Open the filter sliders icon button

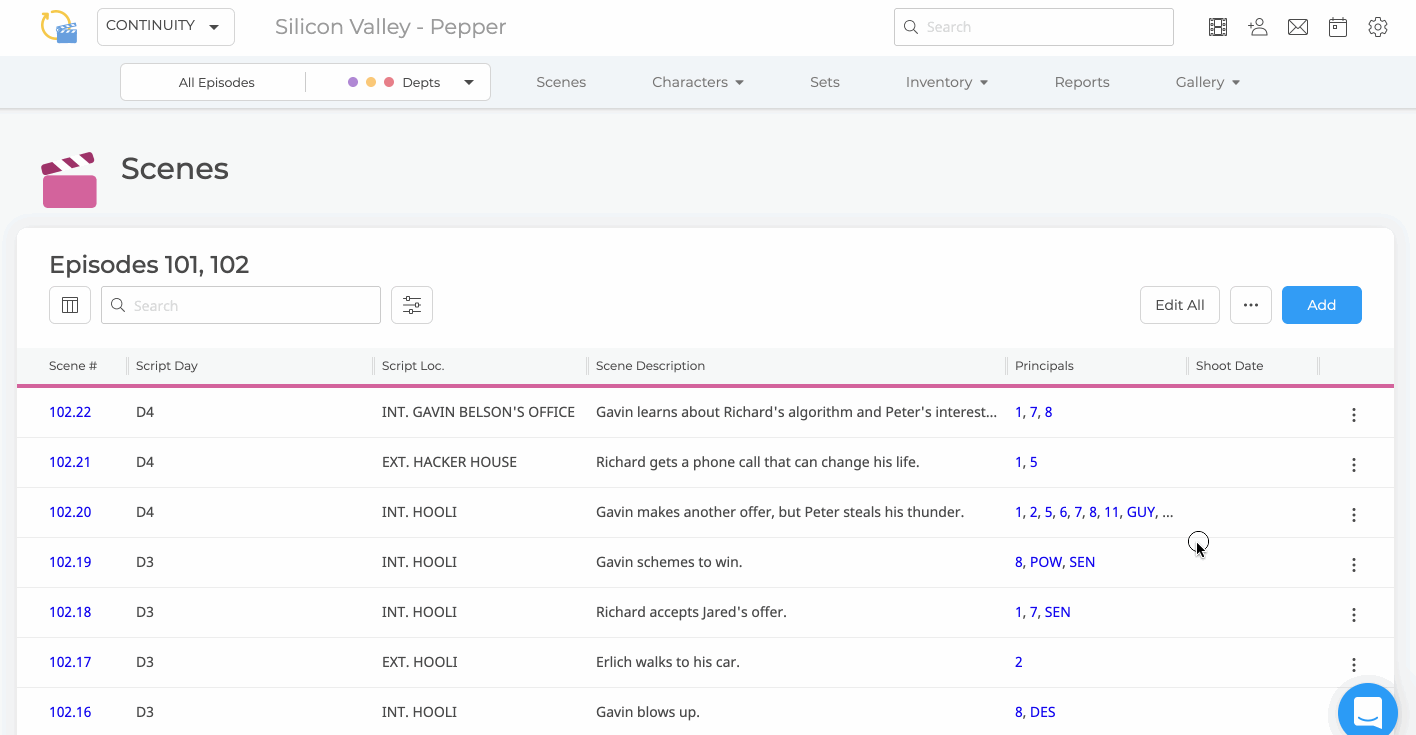(412, 305)
